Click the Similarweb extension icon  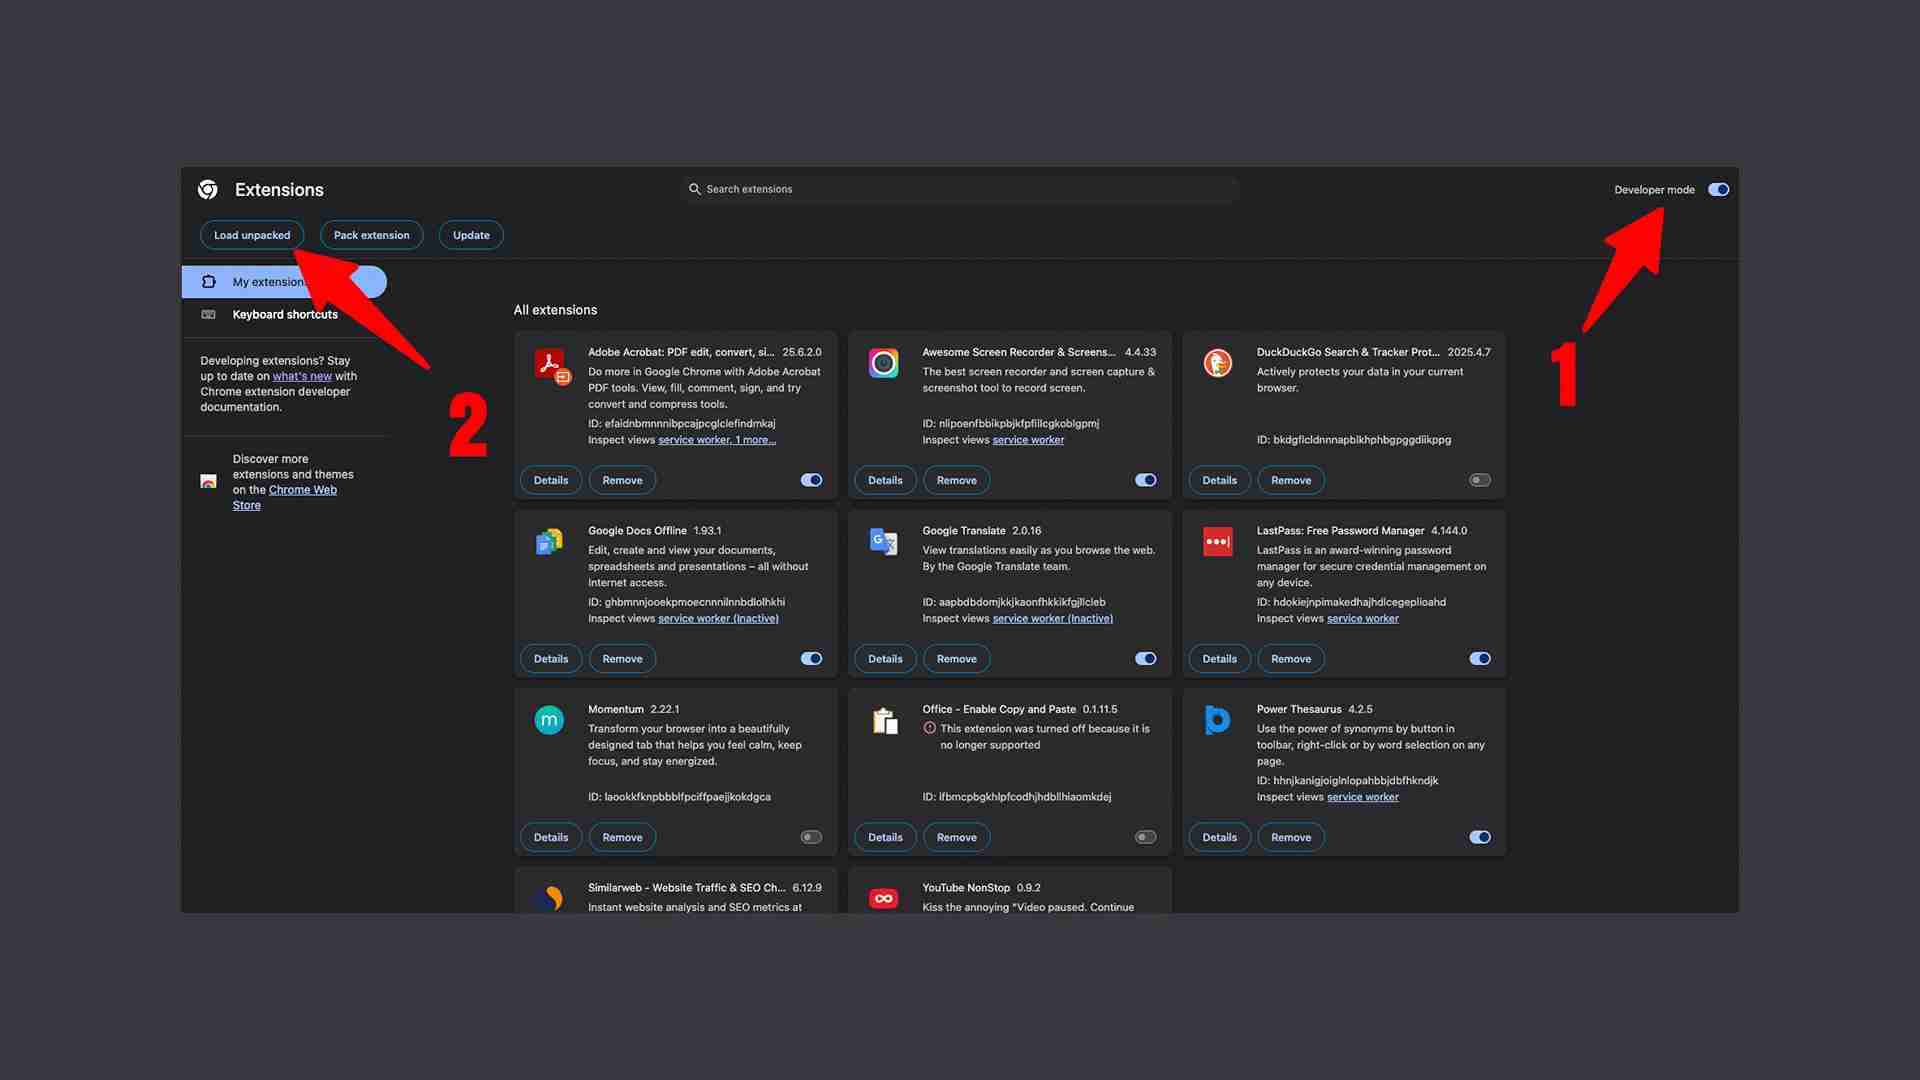click(549, 898)
